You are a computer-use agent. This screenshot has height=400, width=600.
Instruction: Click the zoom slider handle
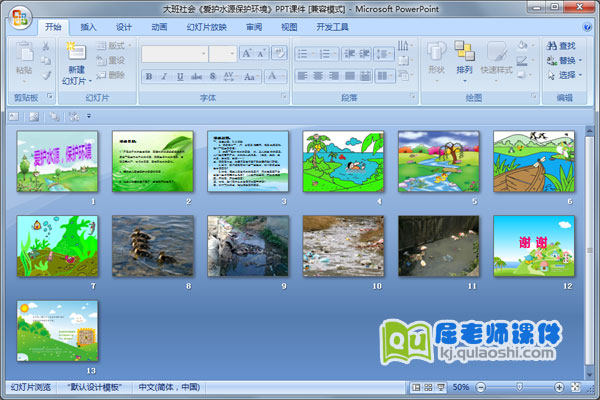[x=519, y=387]
